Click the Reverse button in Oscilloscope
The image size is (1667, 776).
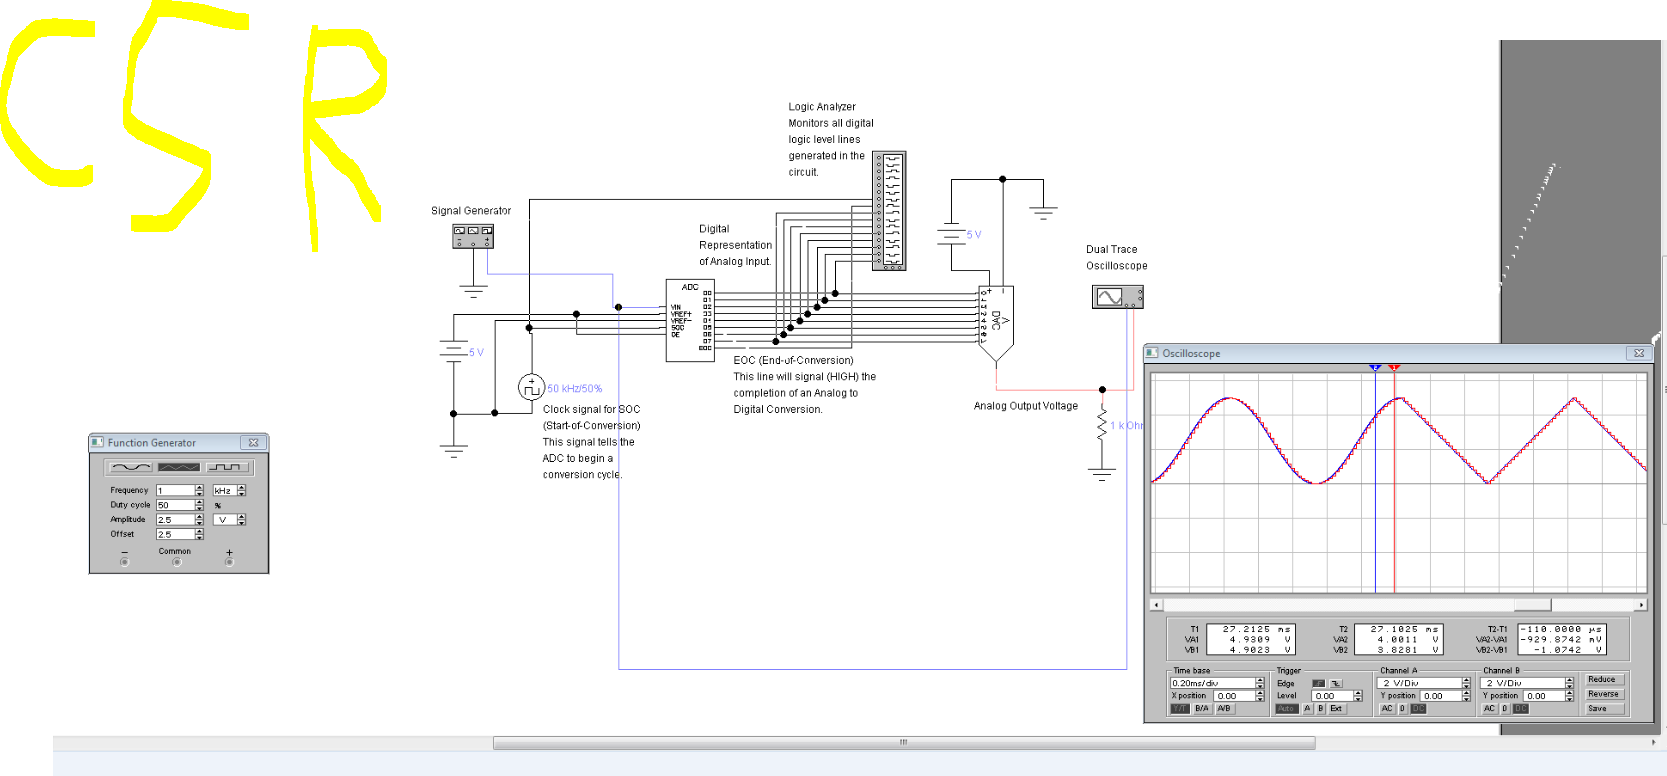click(x=1605, y=694)
